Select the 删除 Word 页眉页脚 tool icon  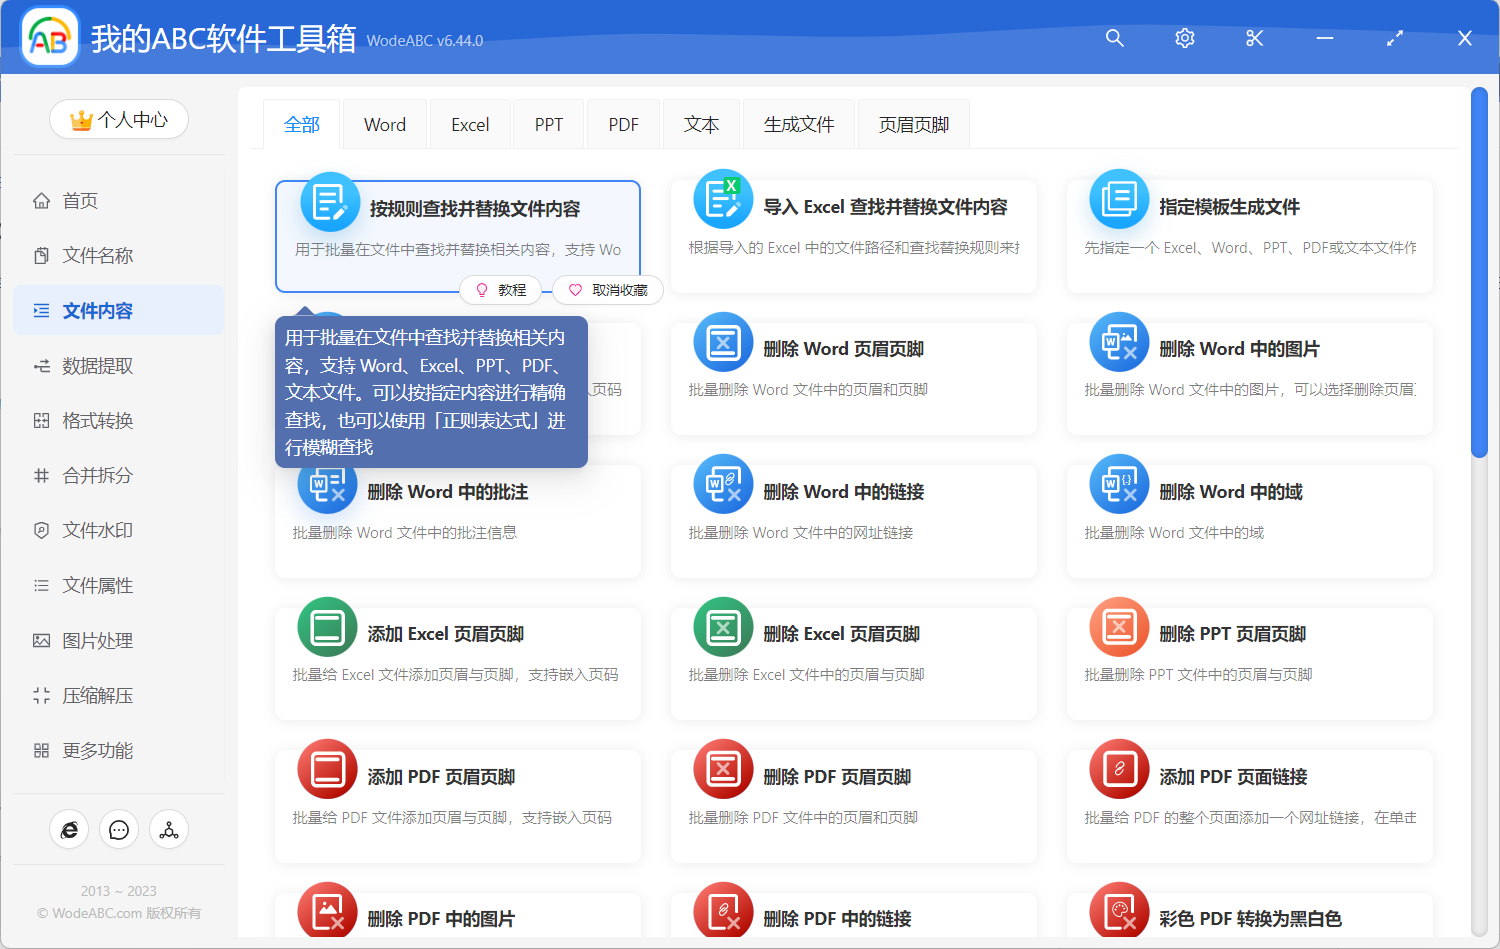(723, 341)
